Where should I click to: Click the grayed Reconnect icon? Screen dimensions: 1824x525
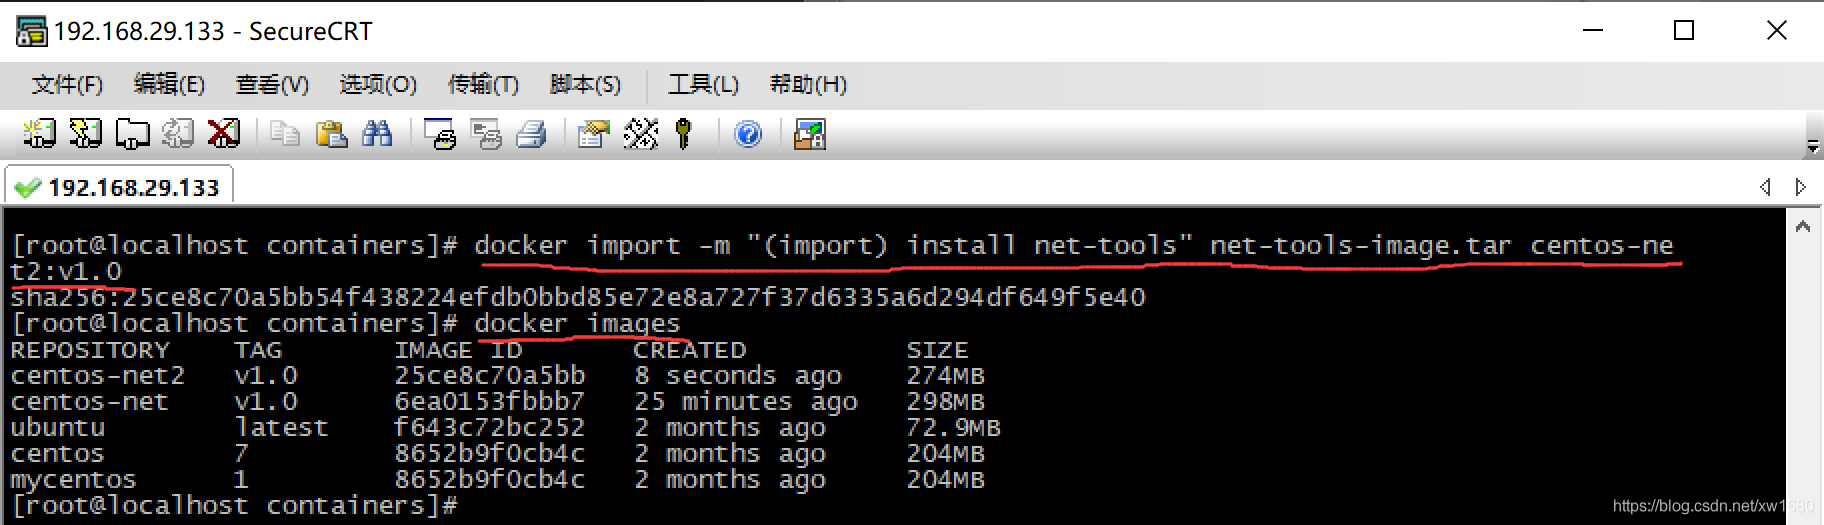tap(178, 133)
